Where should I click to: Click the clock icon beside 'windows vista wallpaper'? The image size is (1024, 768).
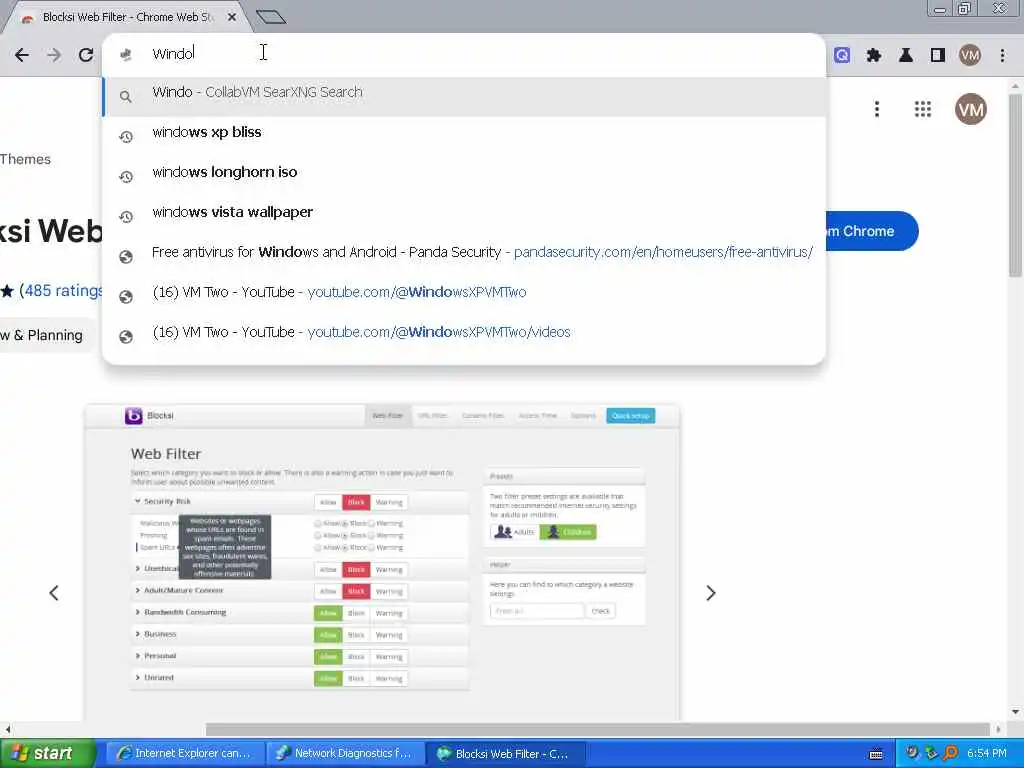[x=126, y=216]
